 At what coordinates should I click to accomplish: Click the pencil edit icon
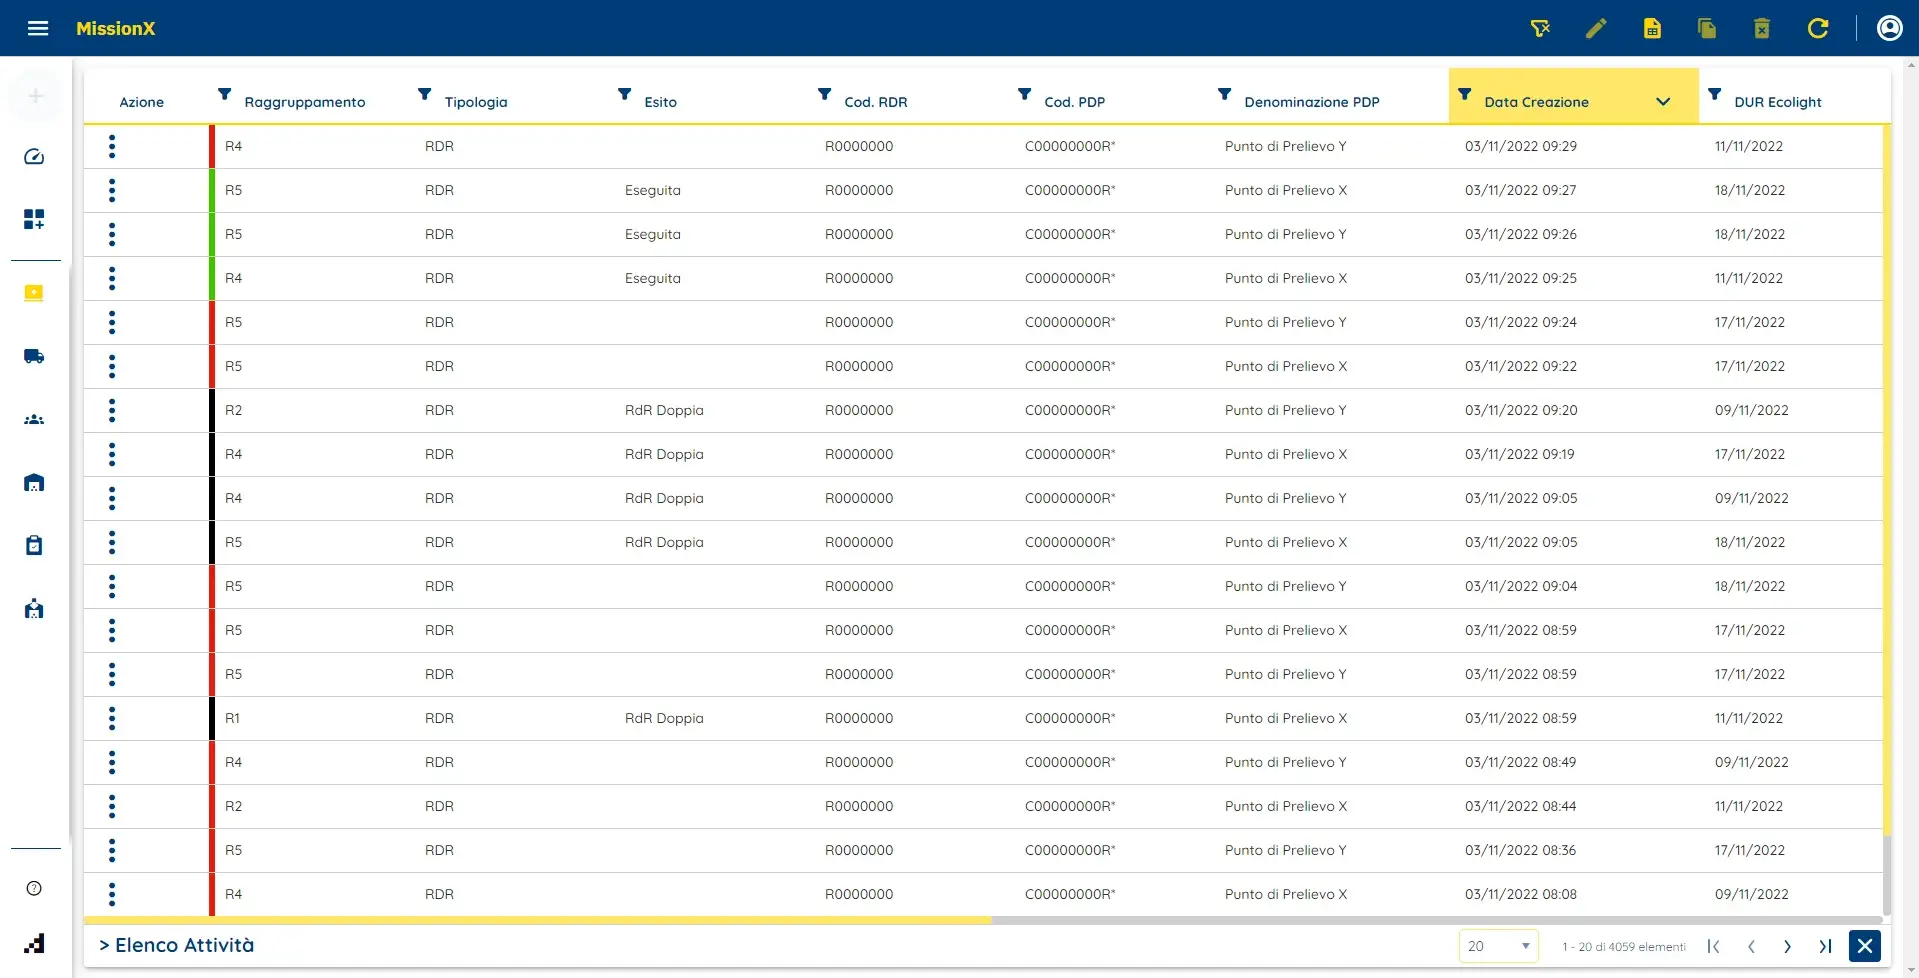(x=1596, y=28)
